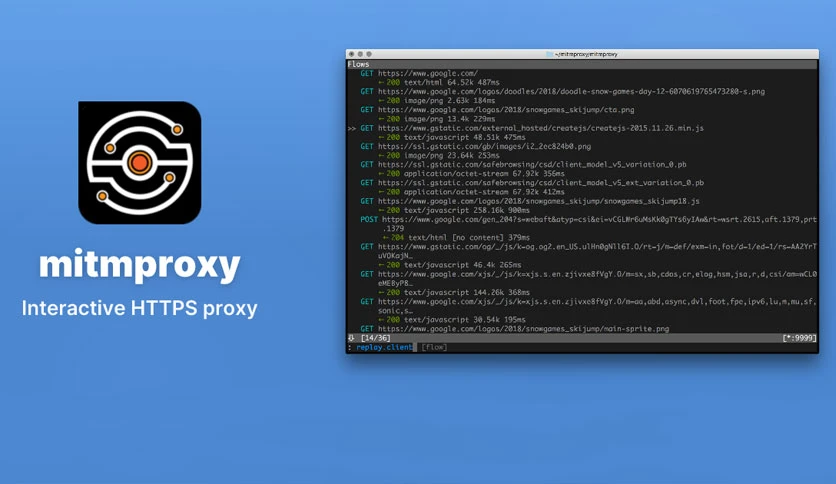
Task: Select the POST gen_204 flow
Action: coord(589,224)
